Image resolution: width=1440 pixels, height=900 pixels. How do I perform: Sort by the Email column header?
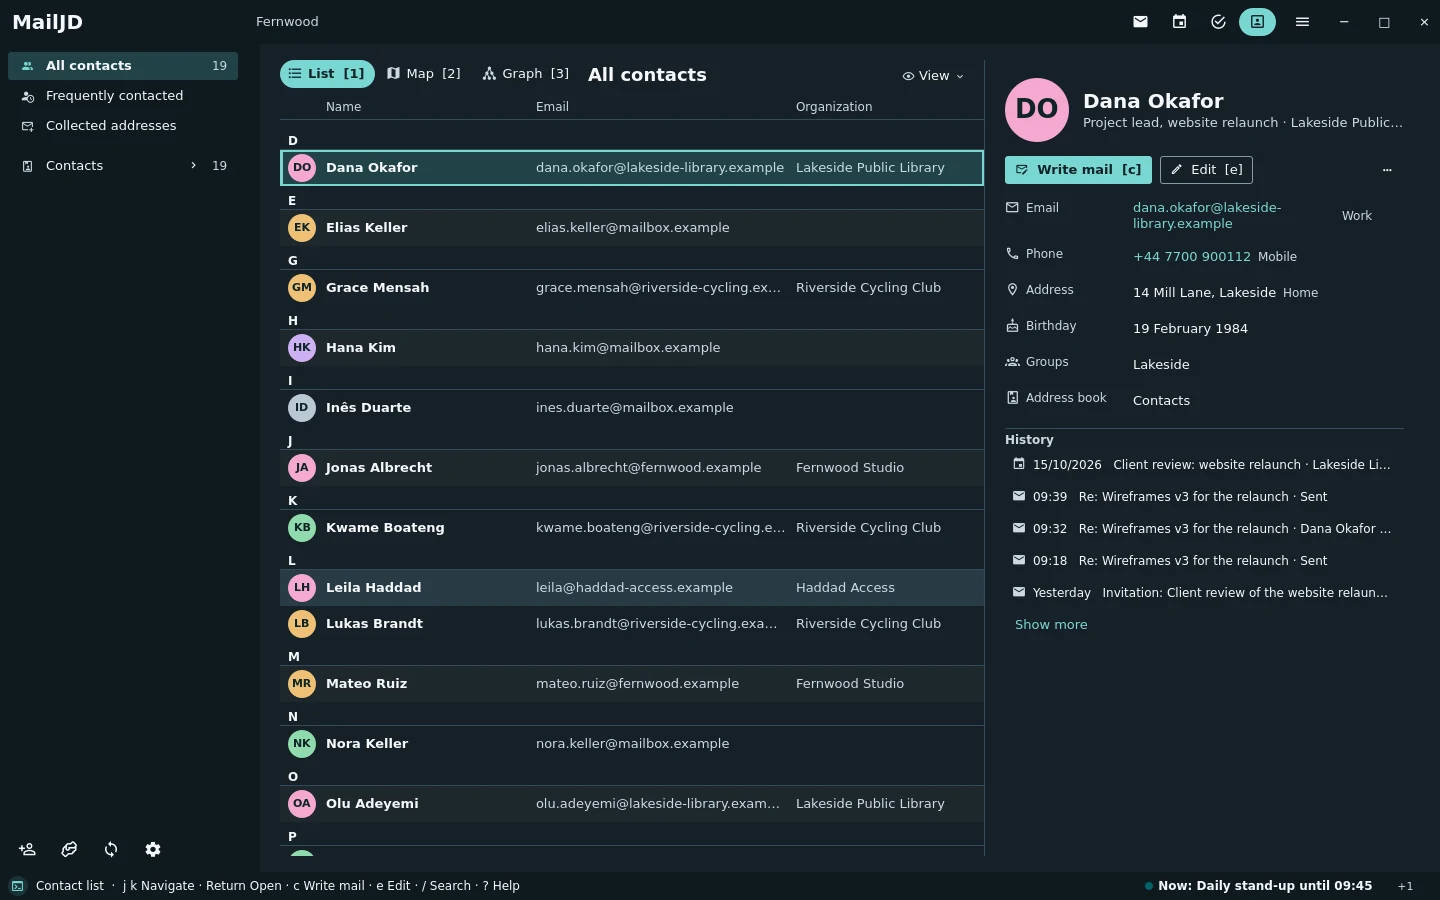[552, 107]
